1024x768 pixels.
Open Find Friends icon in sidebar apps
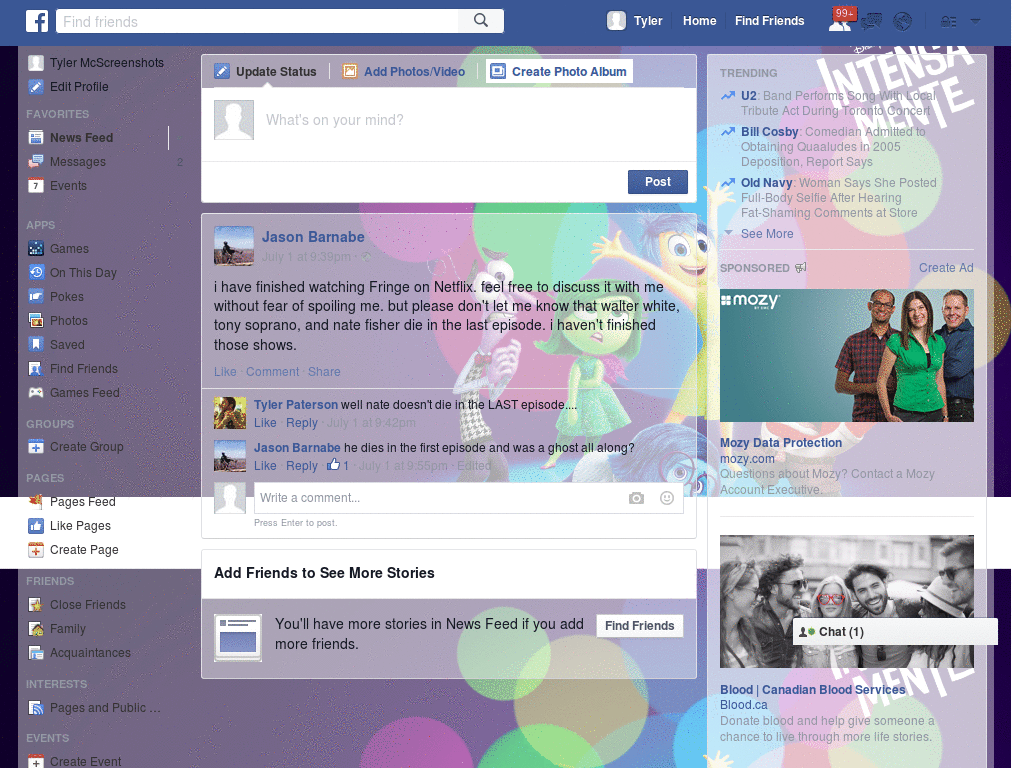36,369
